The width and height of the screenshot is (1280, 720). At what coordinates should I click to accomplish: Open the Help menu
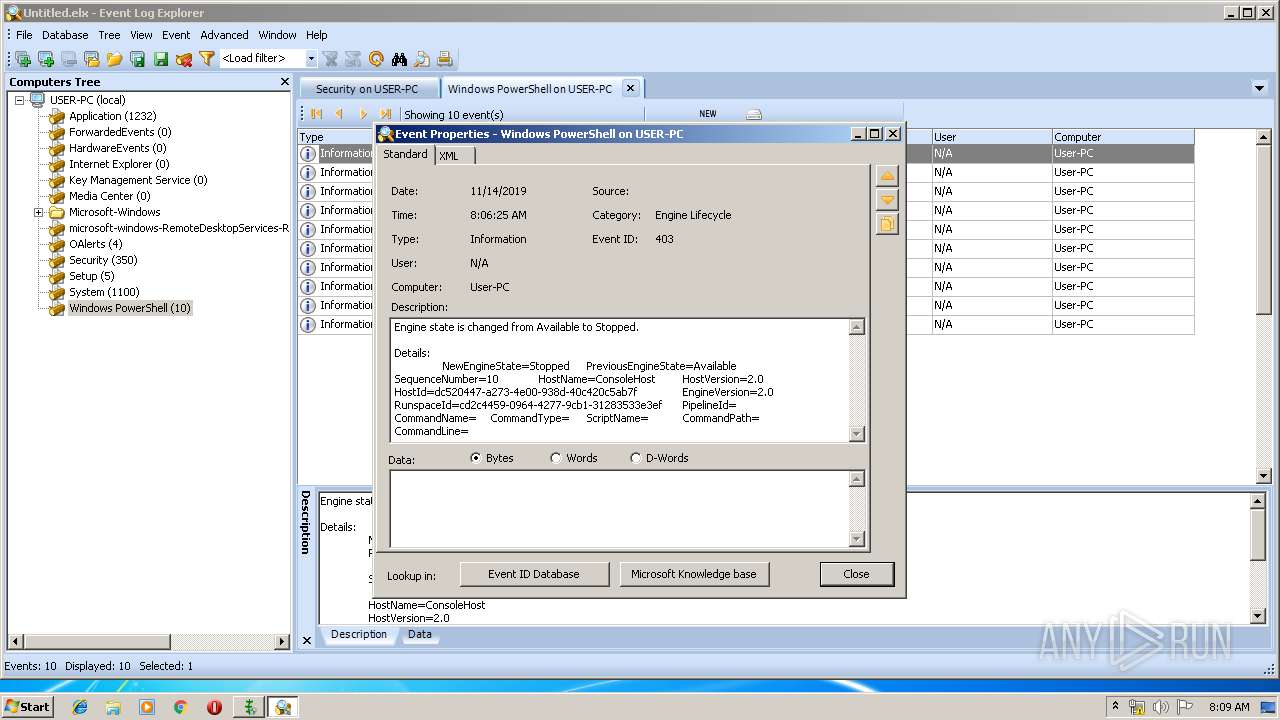[x=317, y=35]
